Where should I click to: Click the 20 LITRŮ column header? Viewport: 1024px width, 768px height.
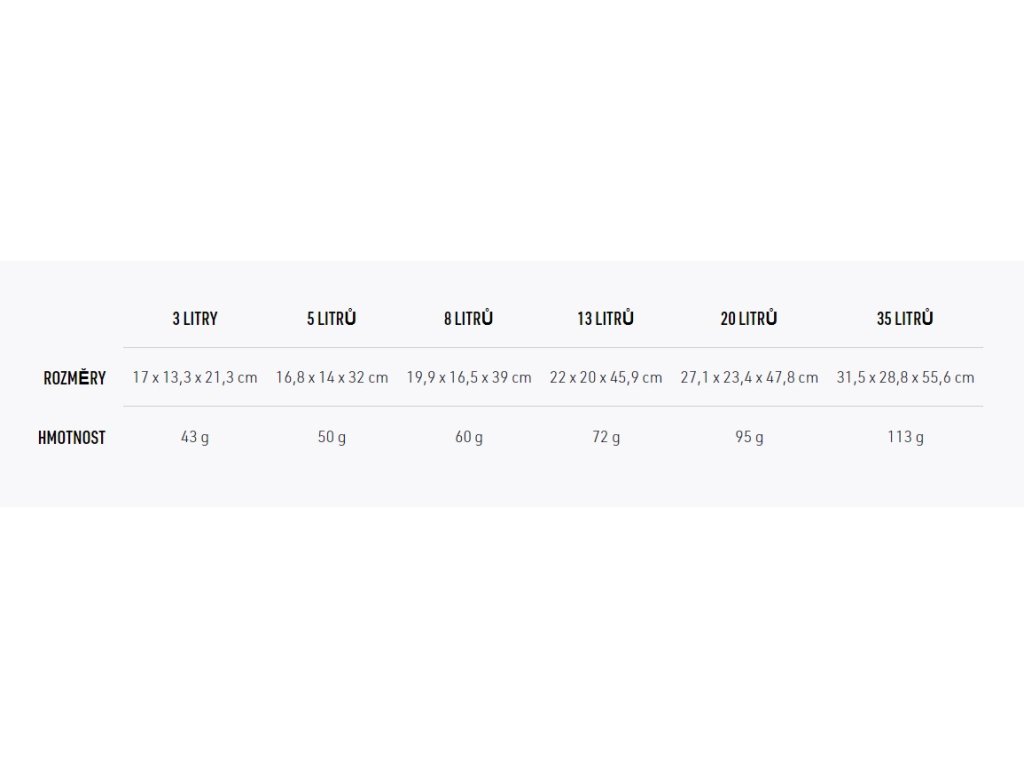point(748,318)
